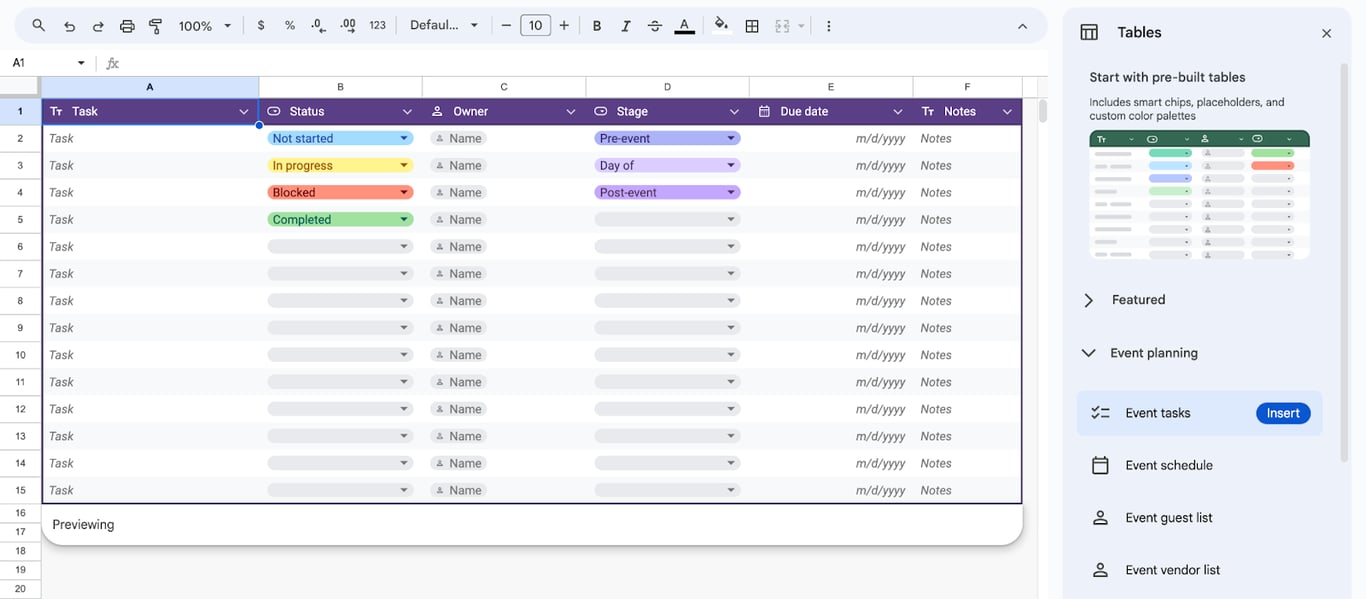Open the zoom 100% dropdown
This screenshot has width=1366, height=599.
click(x=205, y=26)
